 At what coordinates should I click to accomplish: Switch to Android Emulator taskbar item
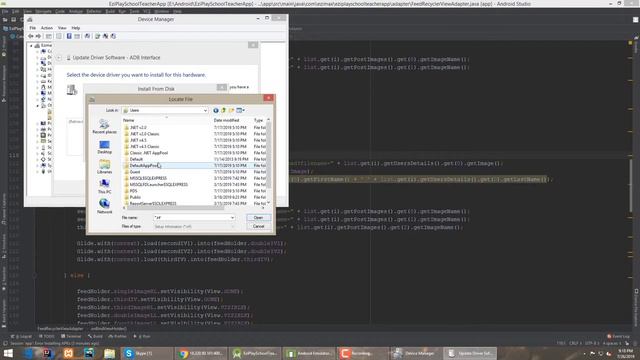309,353
